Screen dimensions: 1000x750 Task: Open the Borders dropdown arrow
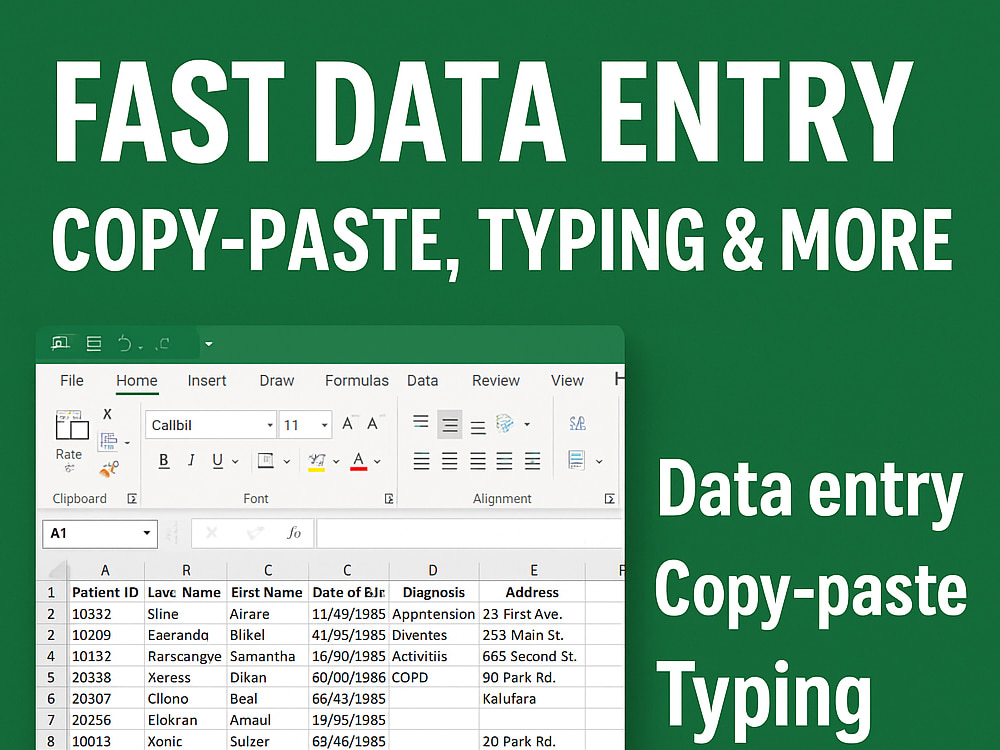point(286,461)
